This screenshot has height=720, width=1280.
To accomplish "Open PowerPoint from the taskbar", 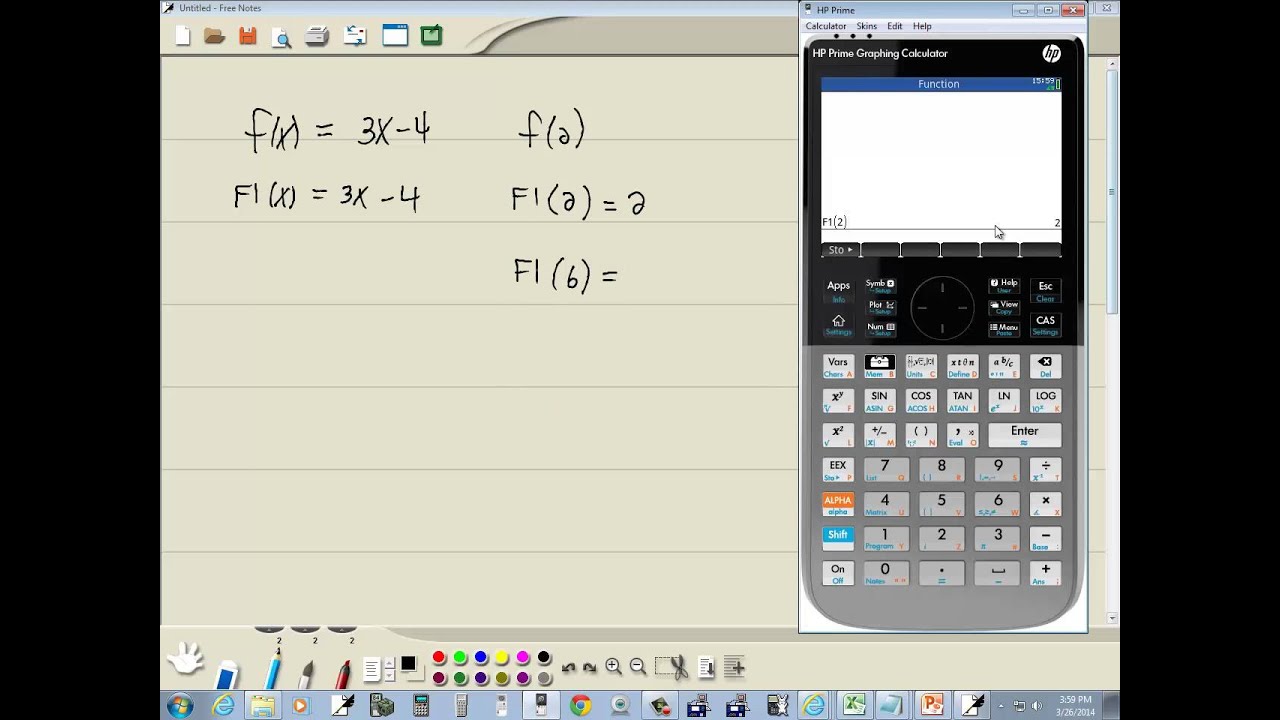I will 932,706.
